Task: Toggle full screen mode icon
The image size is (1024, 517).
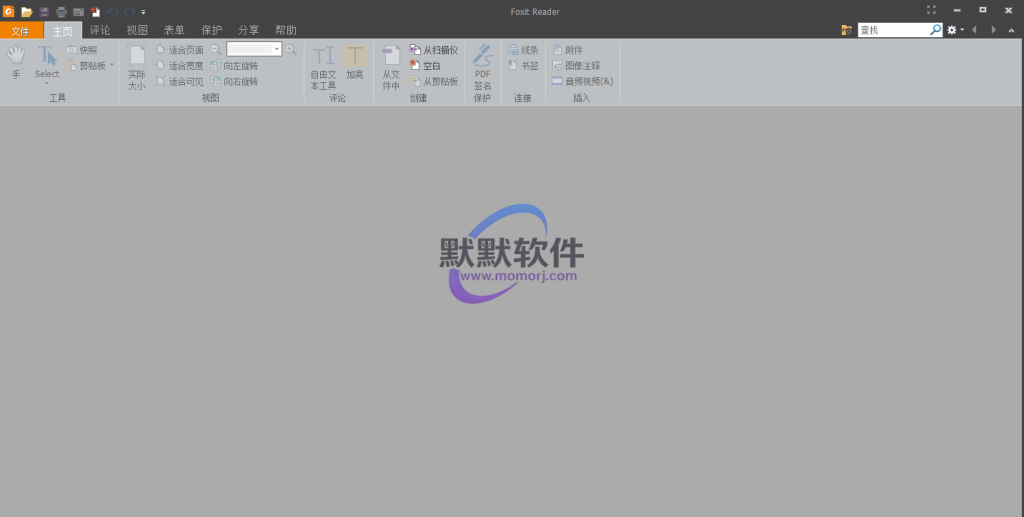Action: (x=932, y=10)
